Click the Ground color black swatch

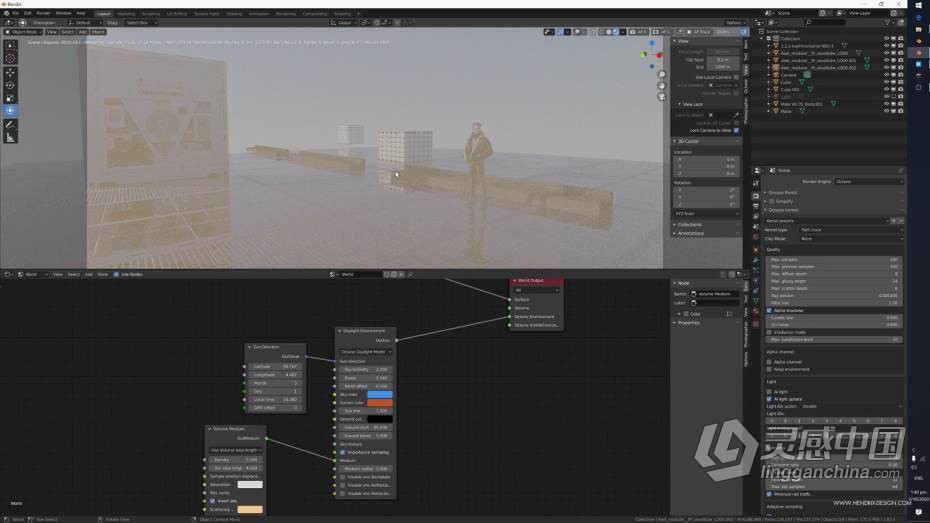click(380, 419)
